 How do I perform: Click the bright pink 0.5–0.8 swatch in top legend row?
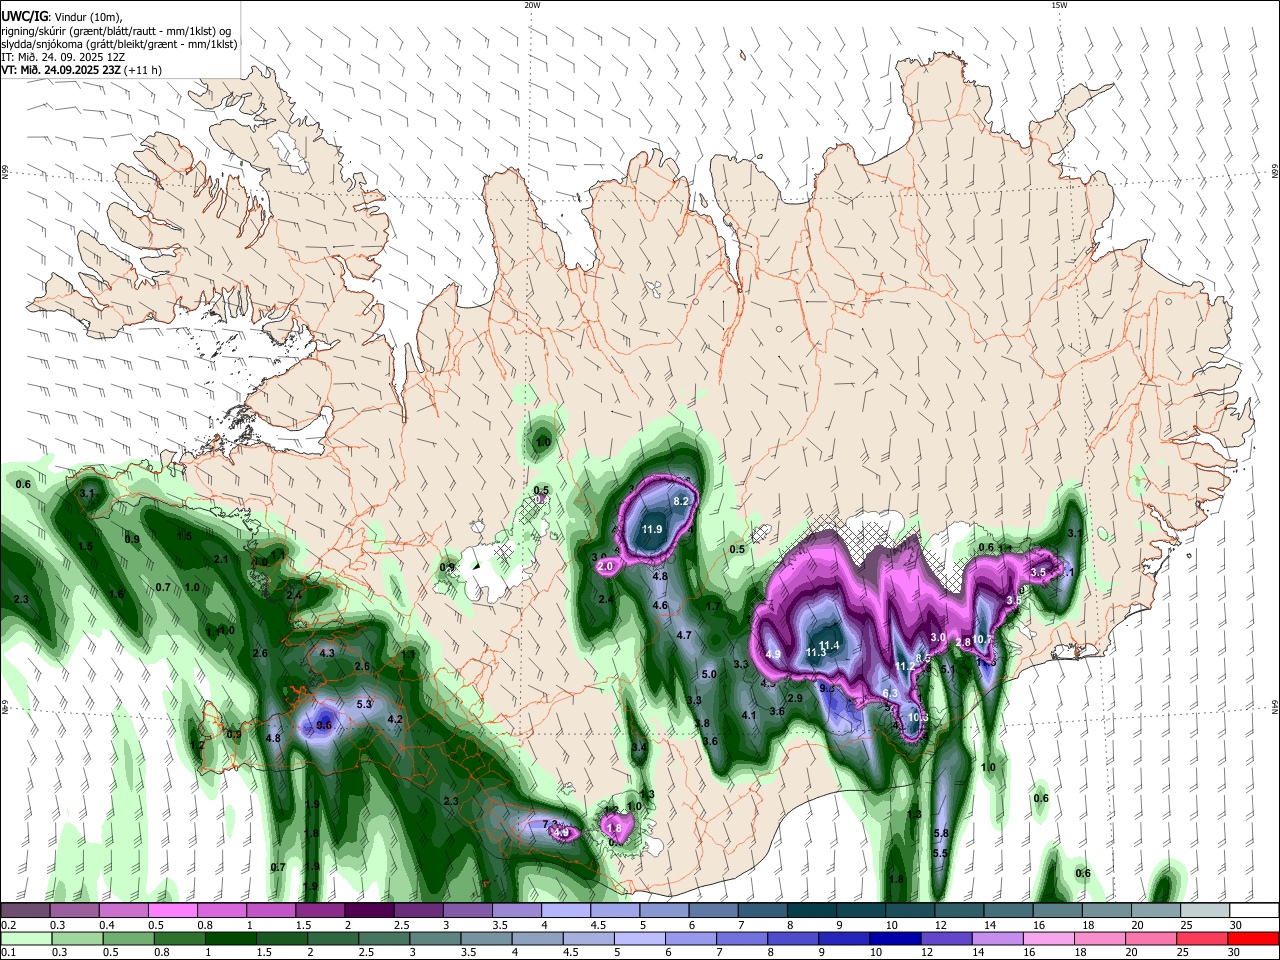(172, 910)
